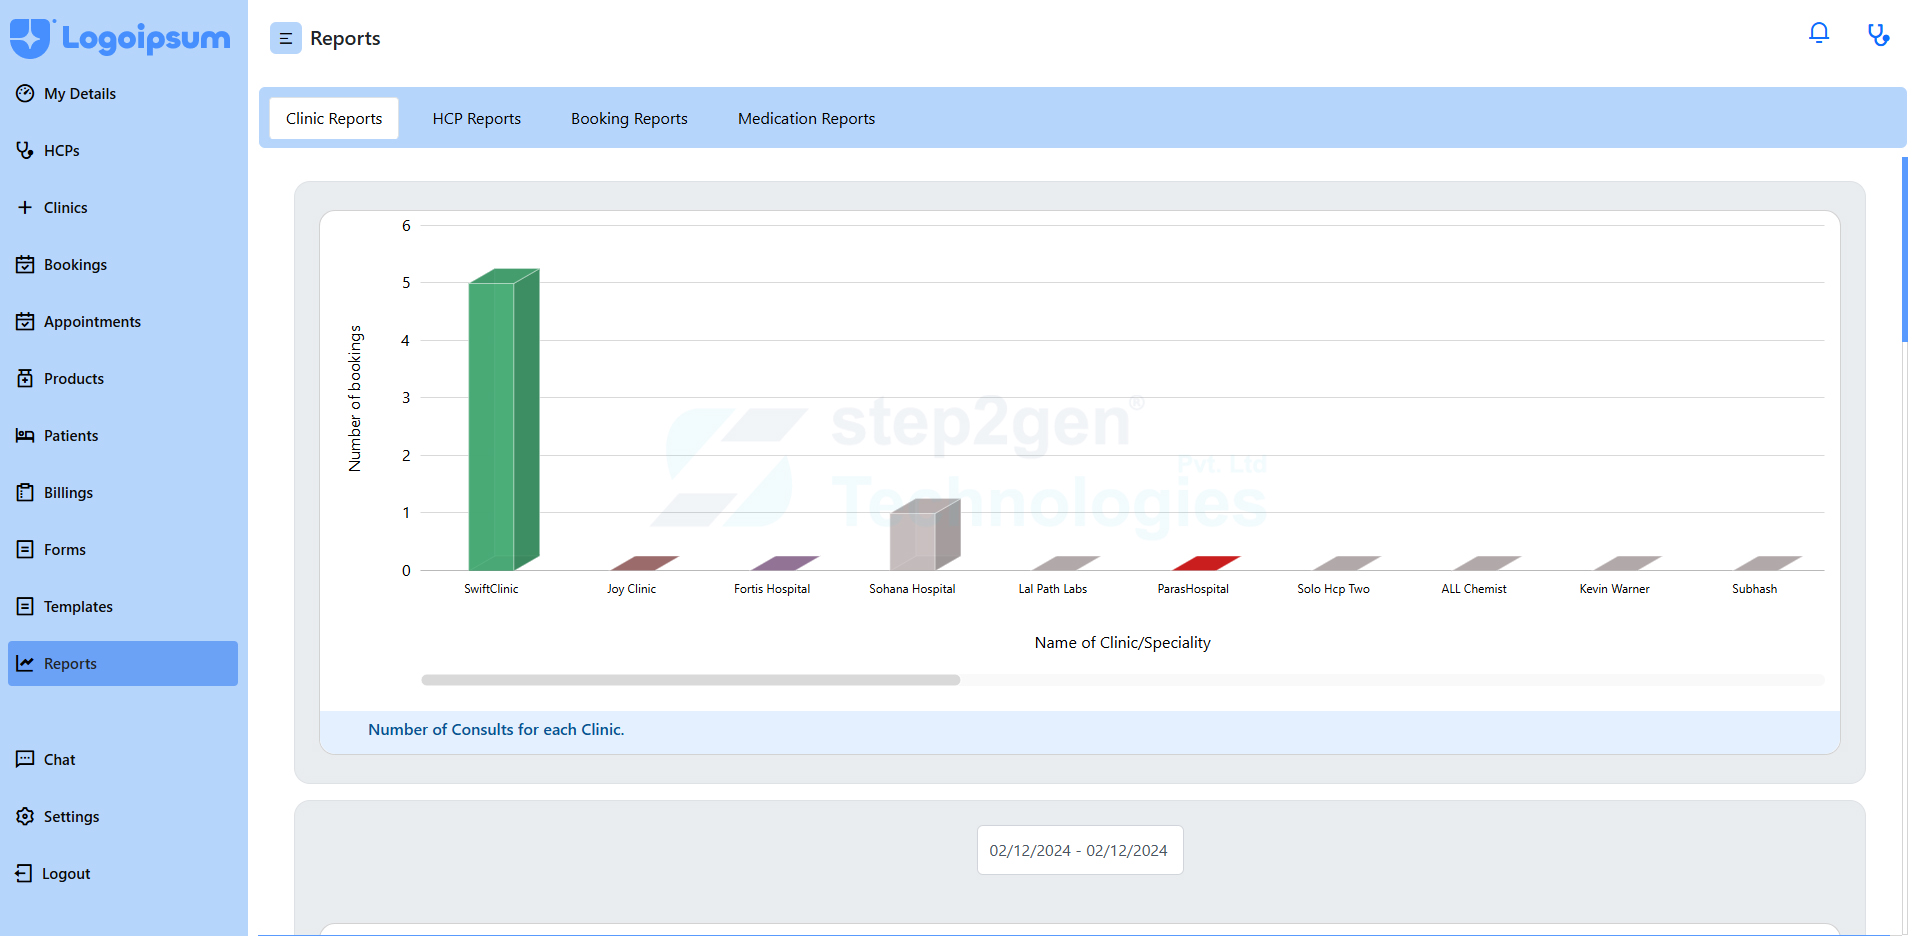
Task: Switch to HCP Reports tab
Action: [477, 118]
